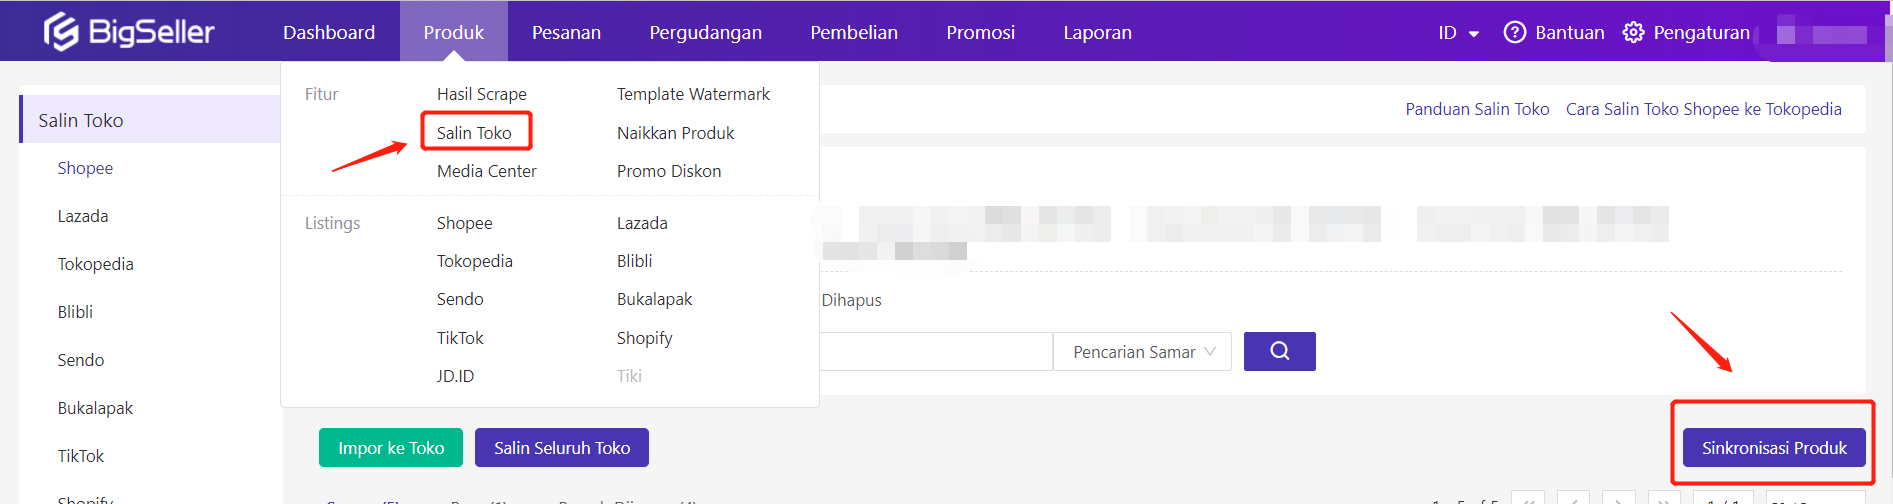Open the ID language dropdown
Image resolution: width=1893 pixels, height=504 pixels.
click(1458, 33)
